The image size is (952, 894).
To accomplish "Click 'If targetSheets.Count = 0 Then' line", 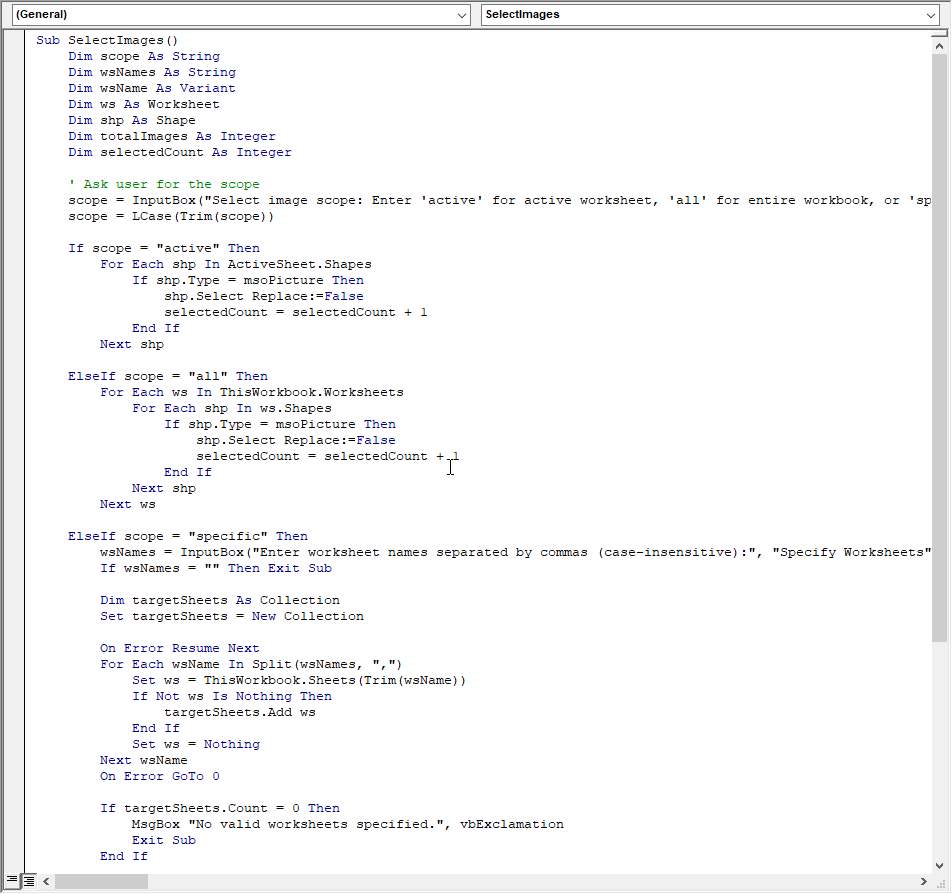I will click(220, 808).
